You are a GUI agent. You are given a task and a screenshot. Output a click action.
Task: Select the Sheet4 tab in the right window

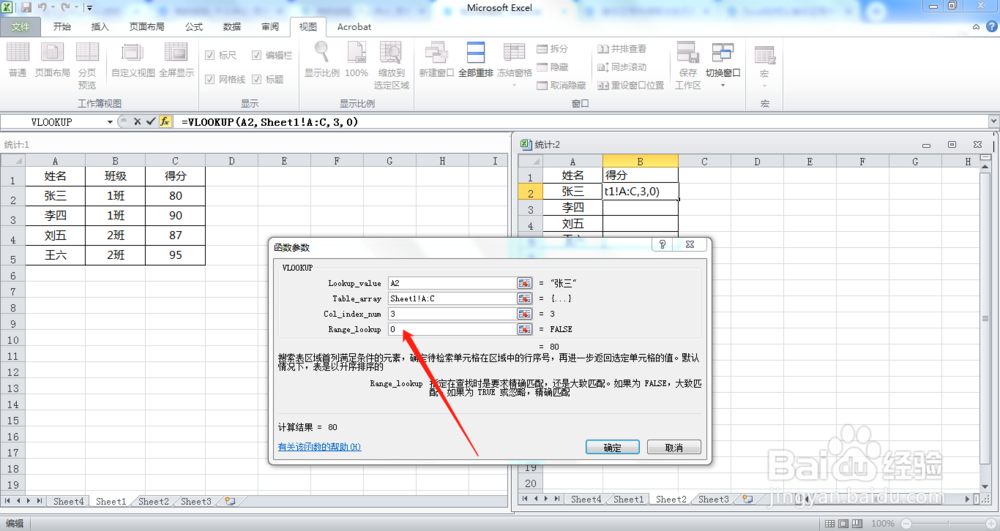[585, 499]
